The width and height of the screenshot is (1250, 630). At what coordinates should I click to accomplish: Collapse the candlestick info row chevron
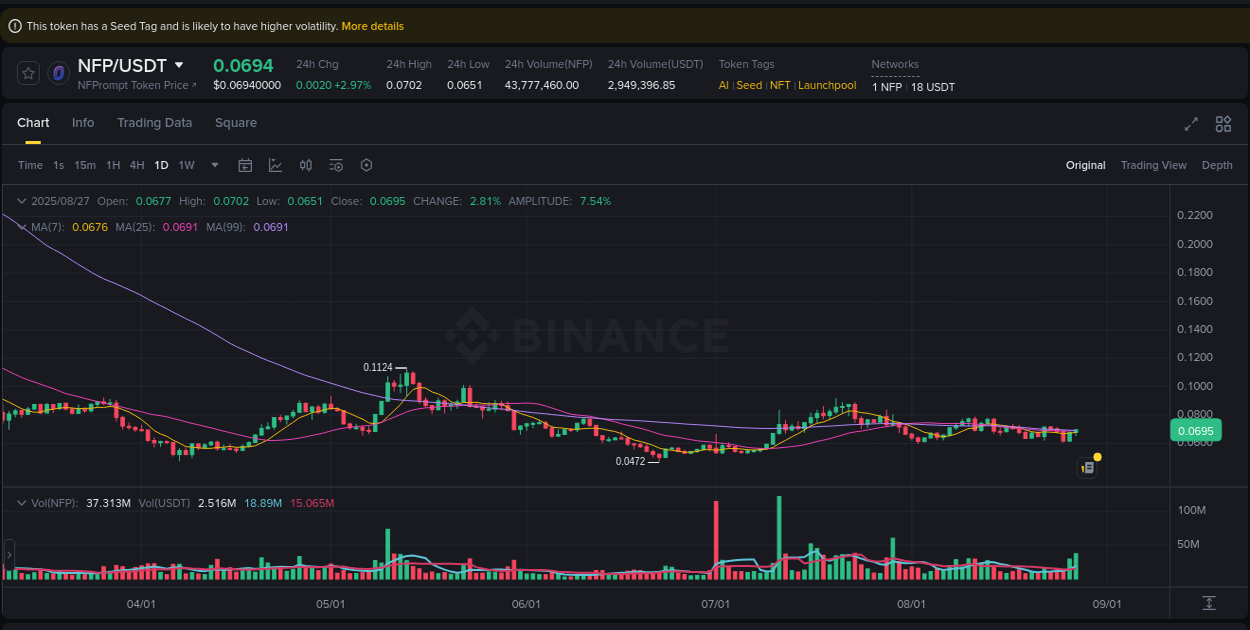coord(22,200)
